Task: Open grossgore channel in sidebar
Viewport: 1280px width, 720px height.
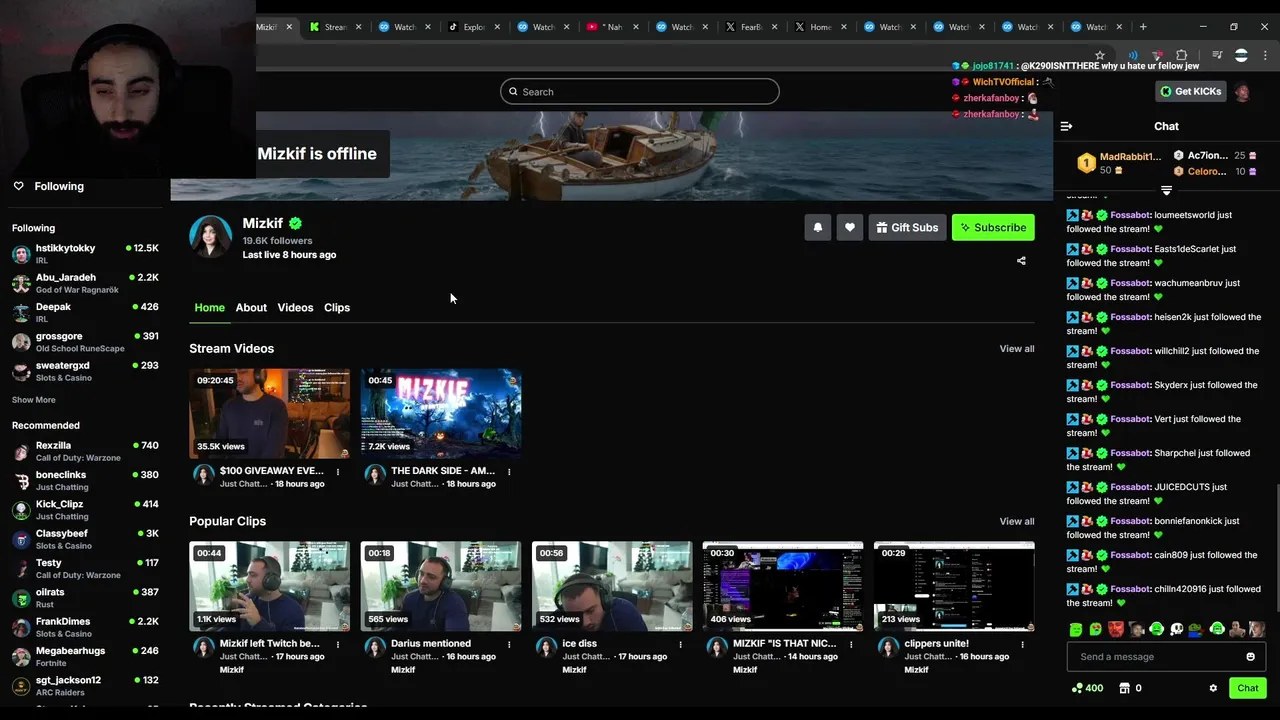Action: click(85, 341)
